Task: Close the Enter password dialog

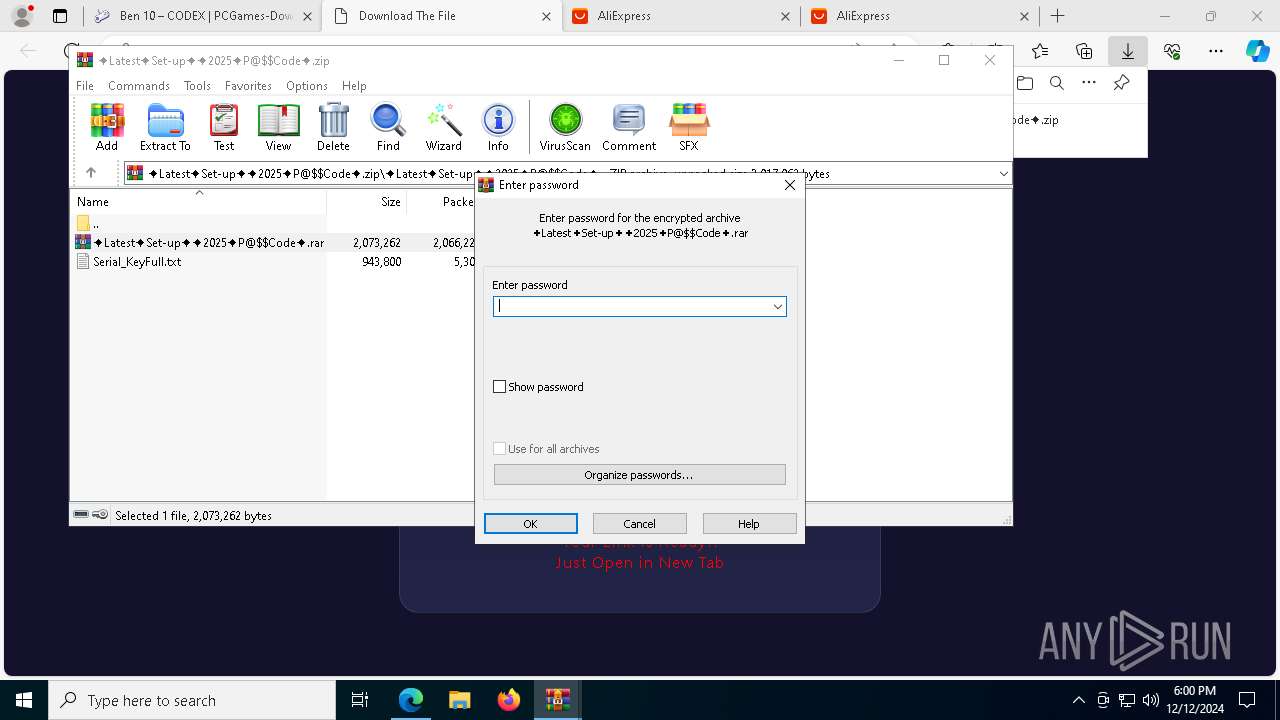Action: pyautogui.click(x=790, y=185)
